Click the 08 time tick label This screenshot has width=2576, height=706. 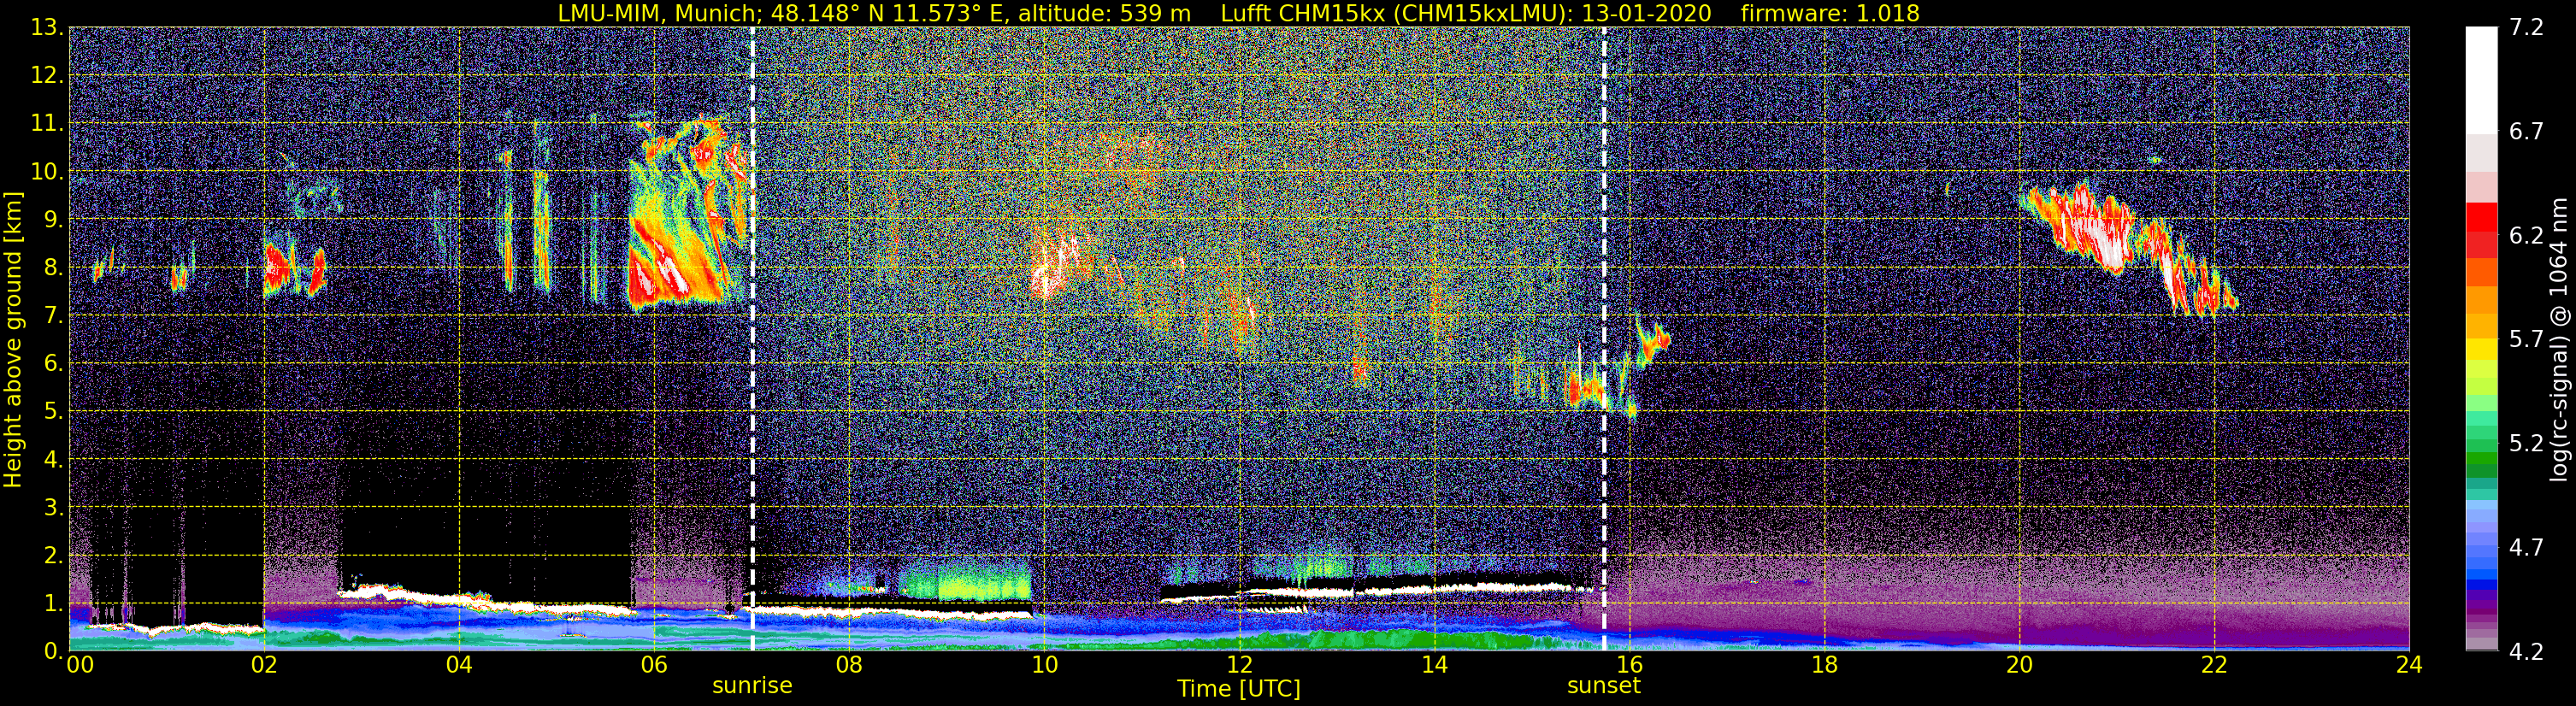[849, 666]
